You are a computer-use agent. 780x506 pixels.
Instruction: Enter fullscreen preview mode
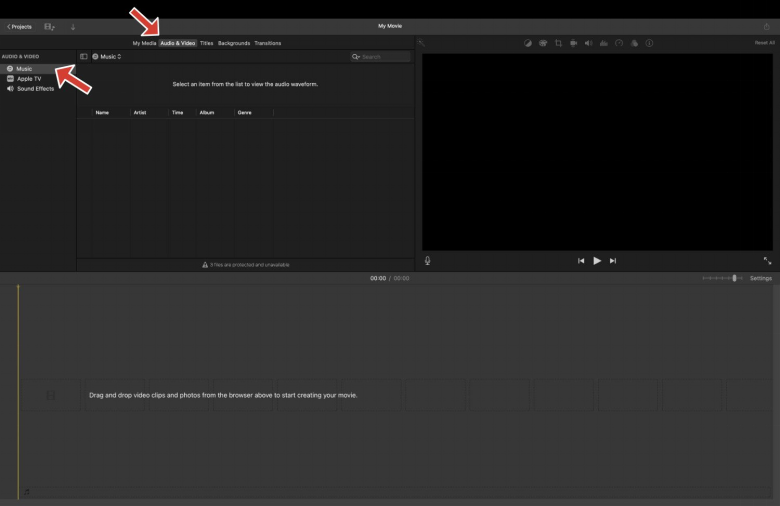[768, 261]
